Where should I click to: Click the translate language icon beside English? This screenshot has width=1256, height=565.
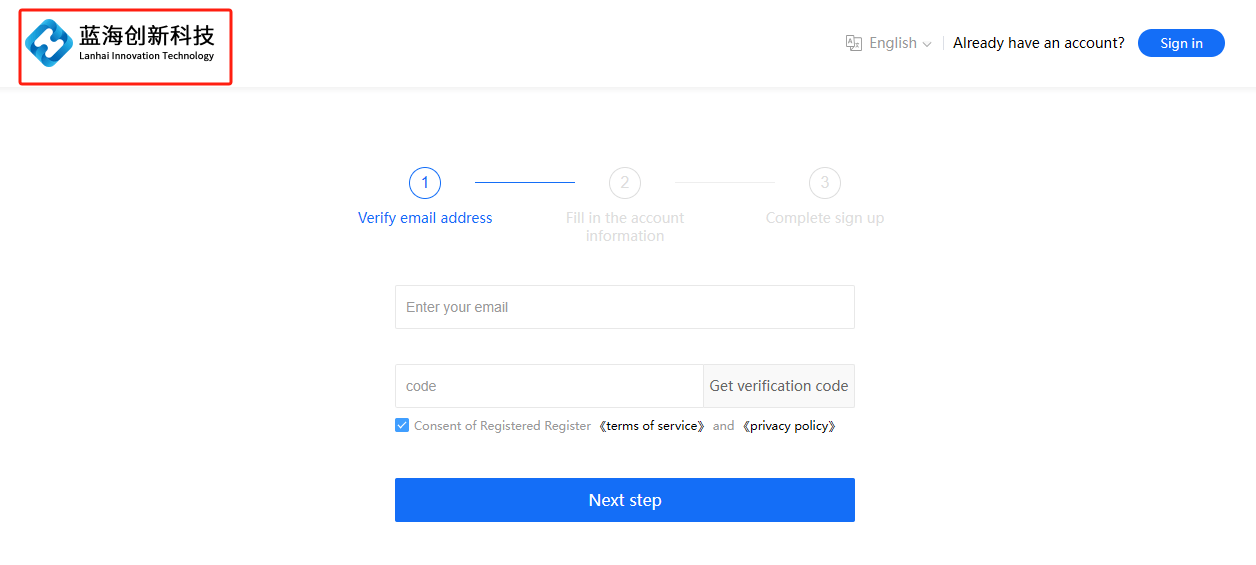coord(854,43)
